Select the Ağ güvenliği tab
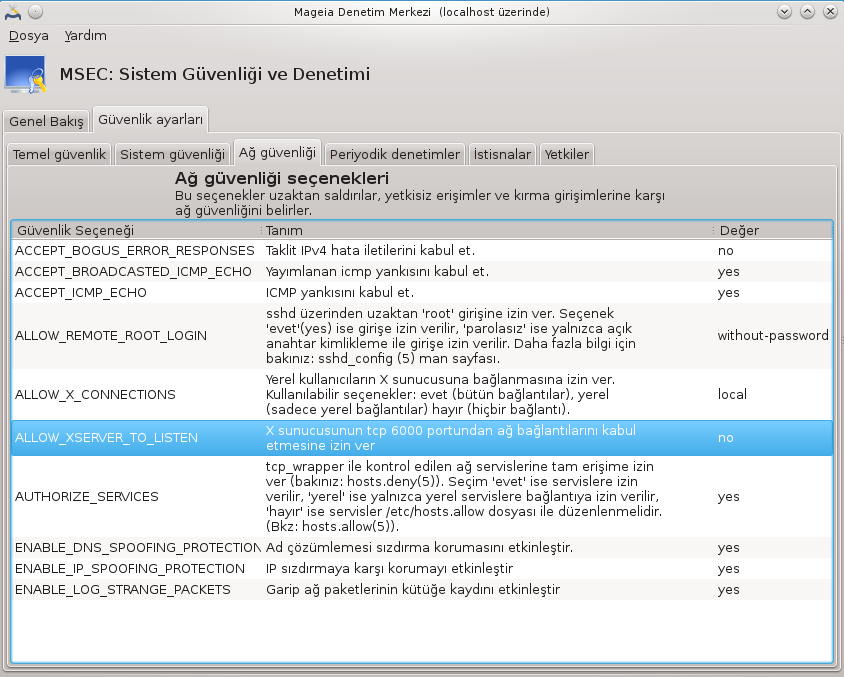844x677 pixels. (x=277, y=153)
